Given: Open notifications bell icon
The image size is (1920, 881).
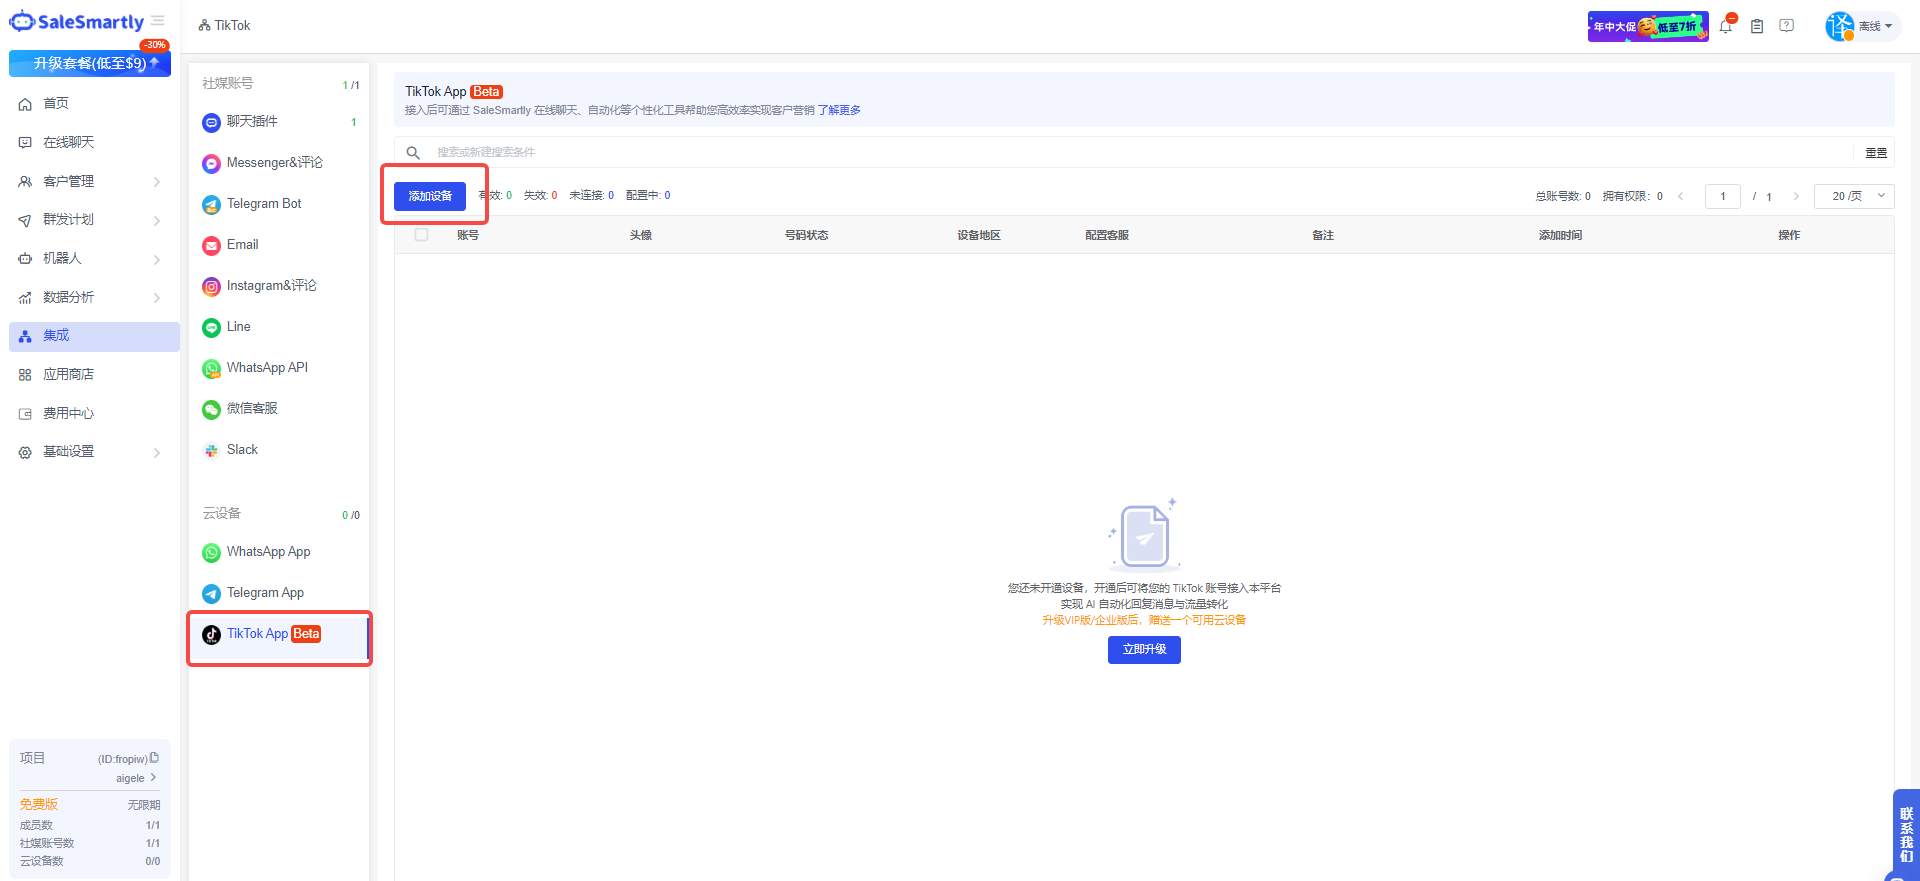Looking at the screenshot, I should click(1726, 26).
